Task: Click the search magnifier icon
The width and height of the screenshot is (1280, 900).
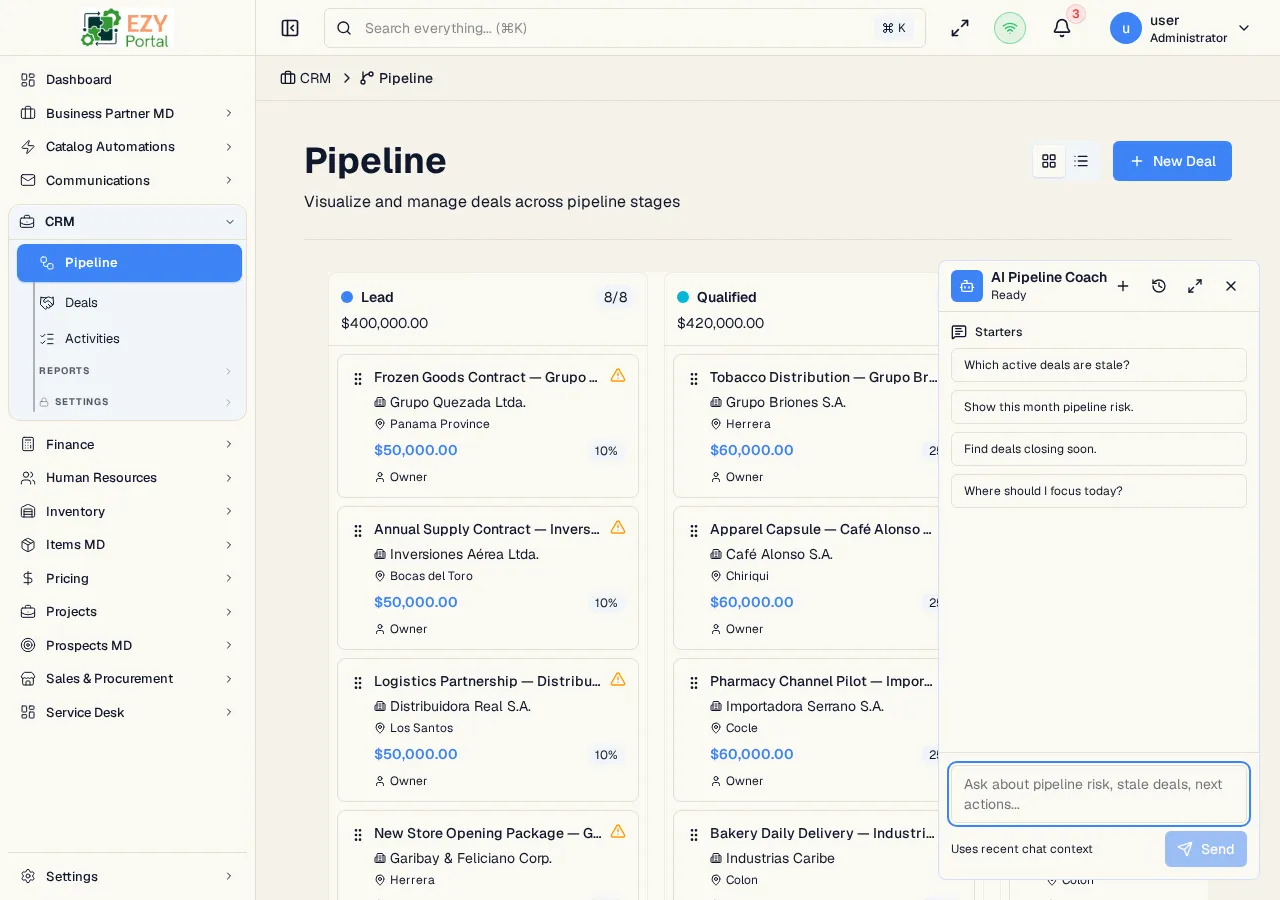Action: tap(344, 28)
